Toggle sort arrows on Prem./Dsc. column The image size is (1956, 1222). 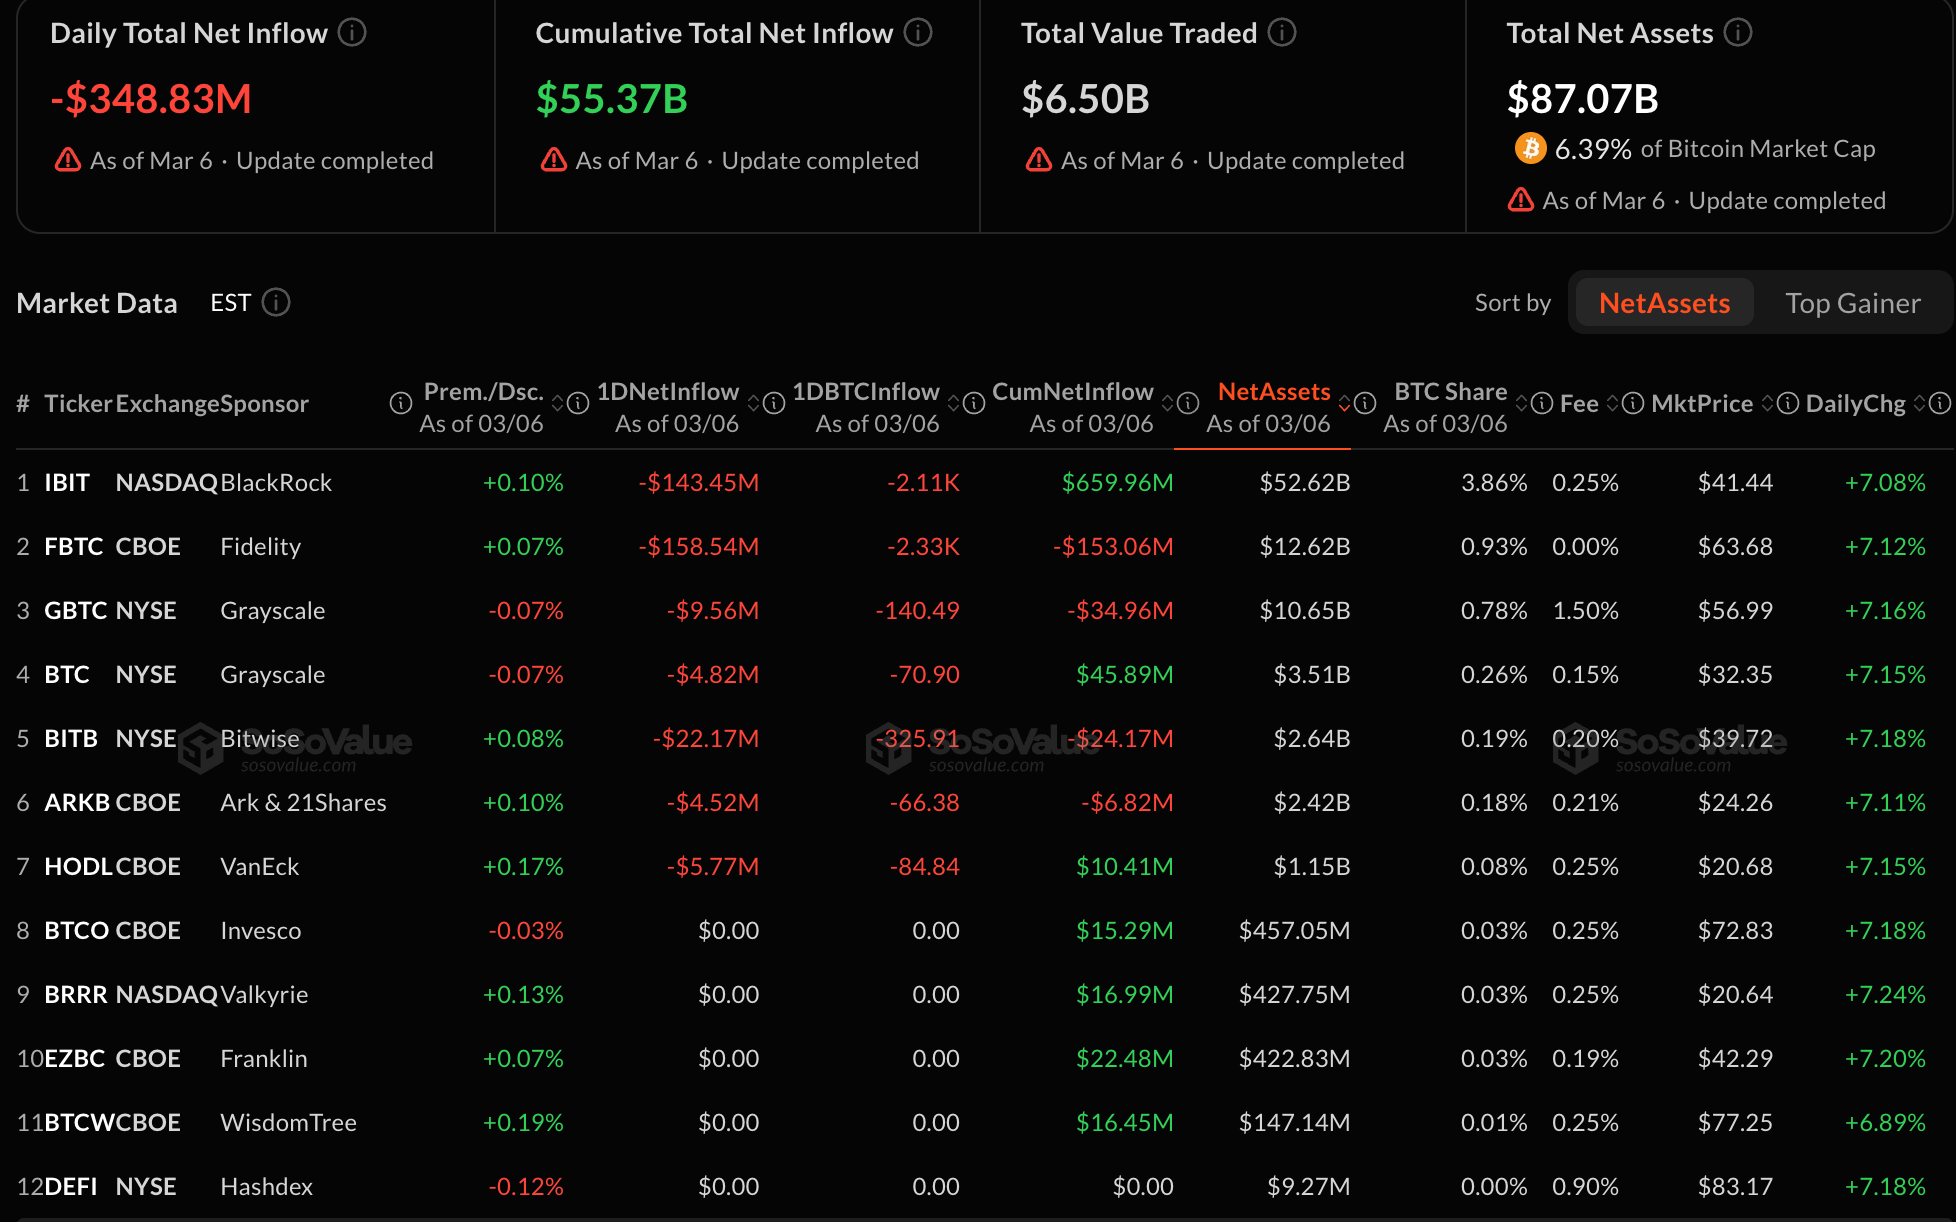(x=558, y=403)
